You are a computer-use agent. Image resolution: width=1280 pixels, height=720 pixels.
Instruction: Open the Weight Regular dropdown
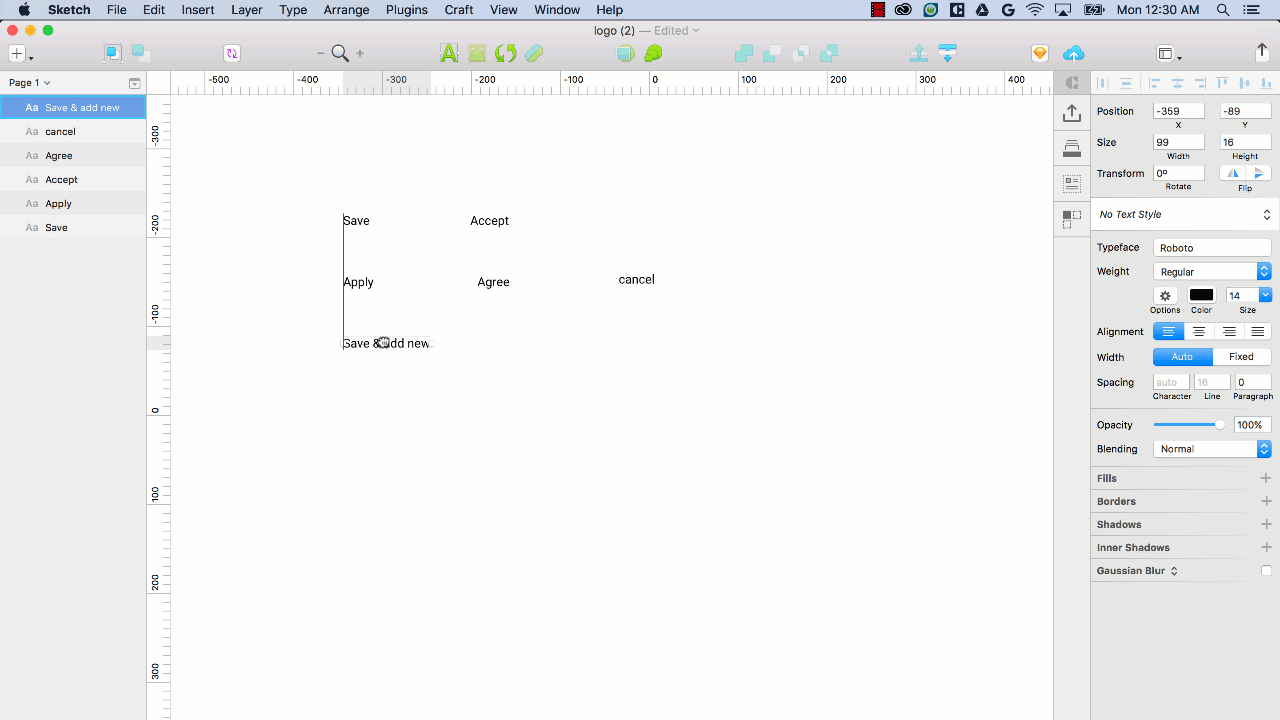[1212, 272]
